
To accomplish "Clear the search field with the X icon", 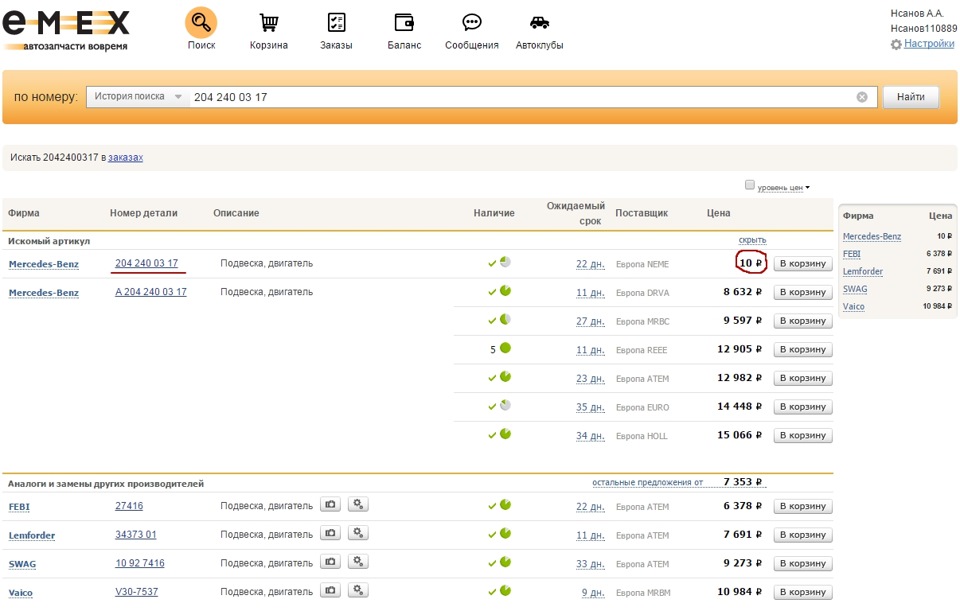I will pos(862,97).
